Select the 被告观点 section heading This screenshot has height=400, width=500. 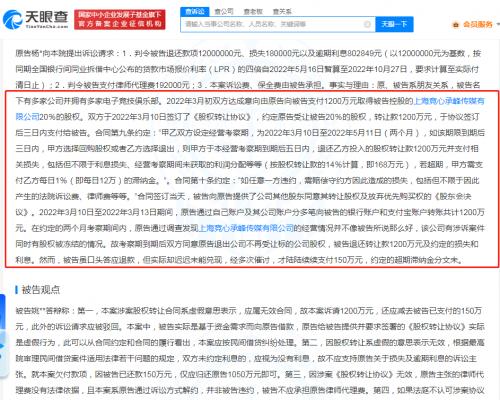(41, 290)
